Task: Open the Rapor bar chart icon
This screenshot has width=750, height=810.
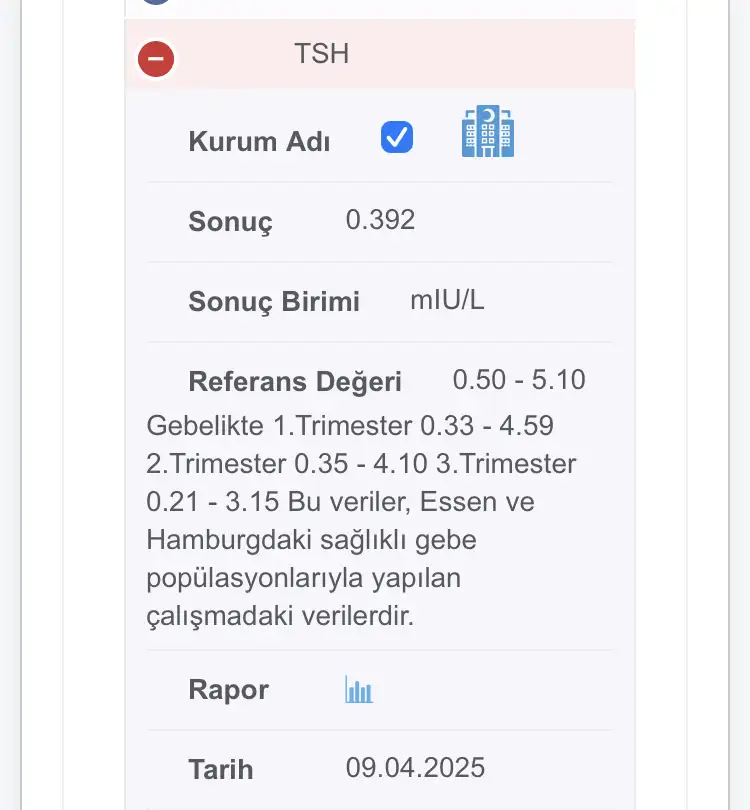Action: 359,690
